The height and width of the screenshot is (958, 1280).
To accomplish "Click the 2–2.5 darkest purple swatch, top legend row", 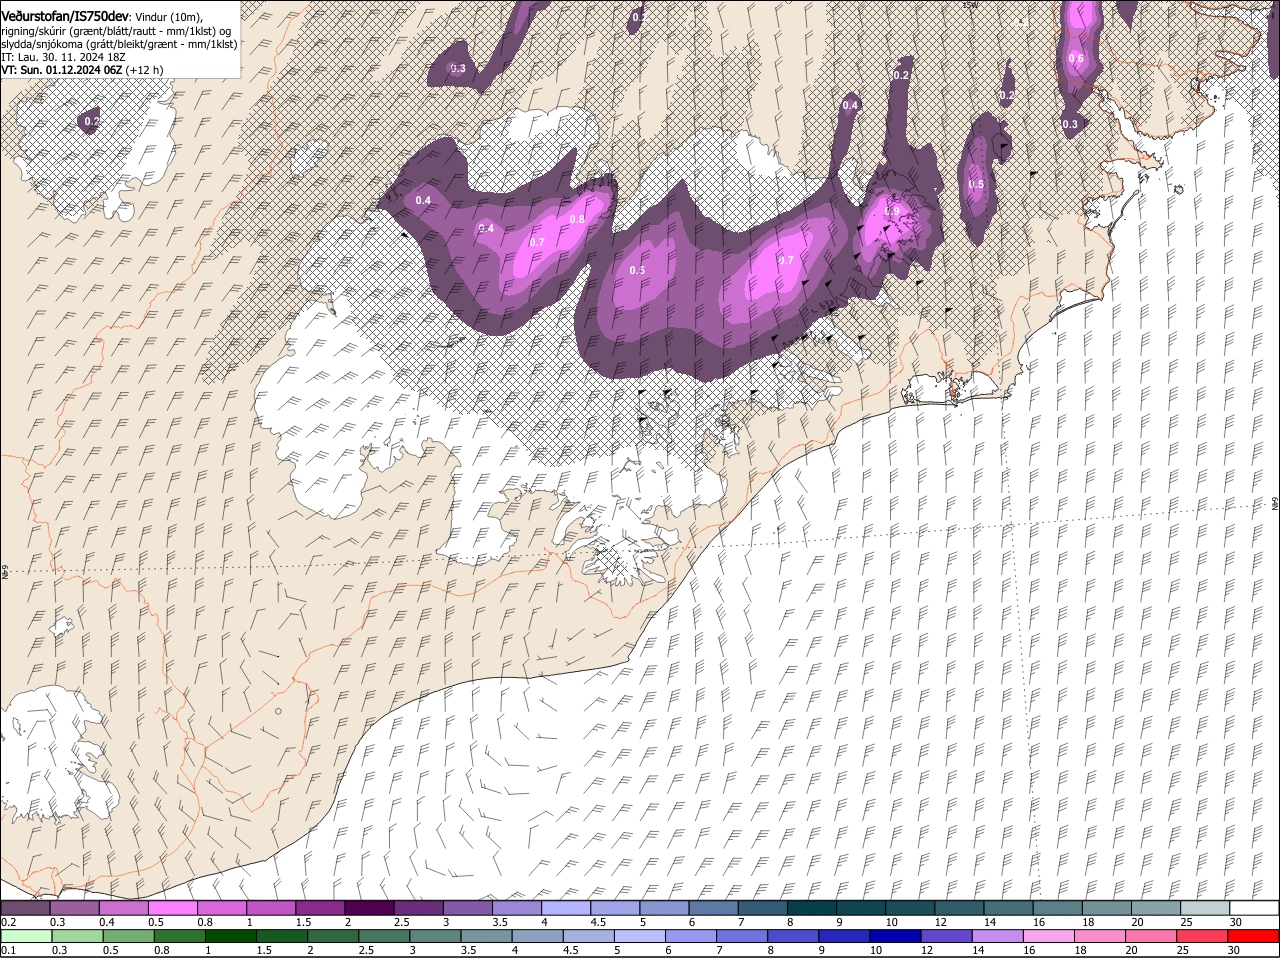I will [370, 908].
